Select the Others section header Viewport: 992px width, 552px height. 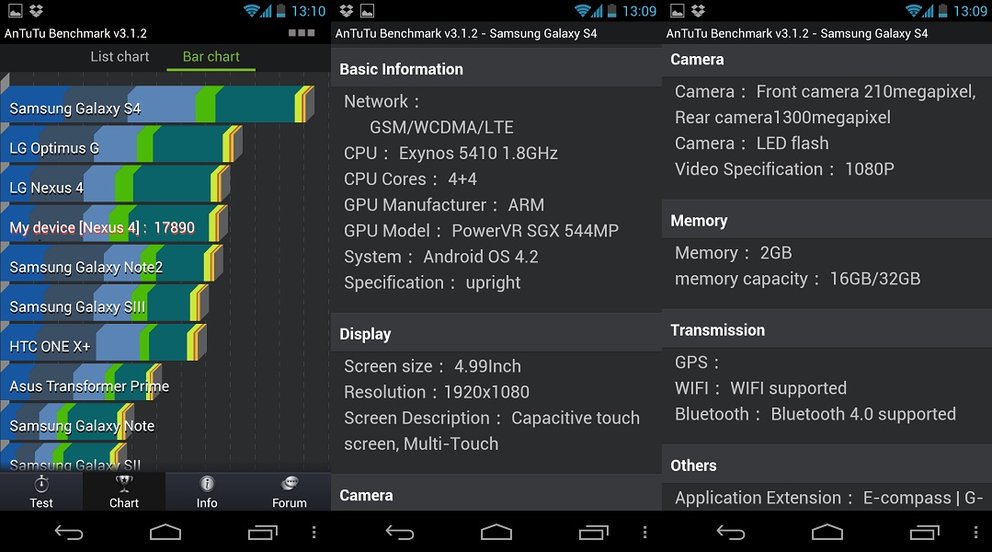click(x=827, y=465)
